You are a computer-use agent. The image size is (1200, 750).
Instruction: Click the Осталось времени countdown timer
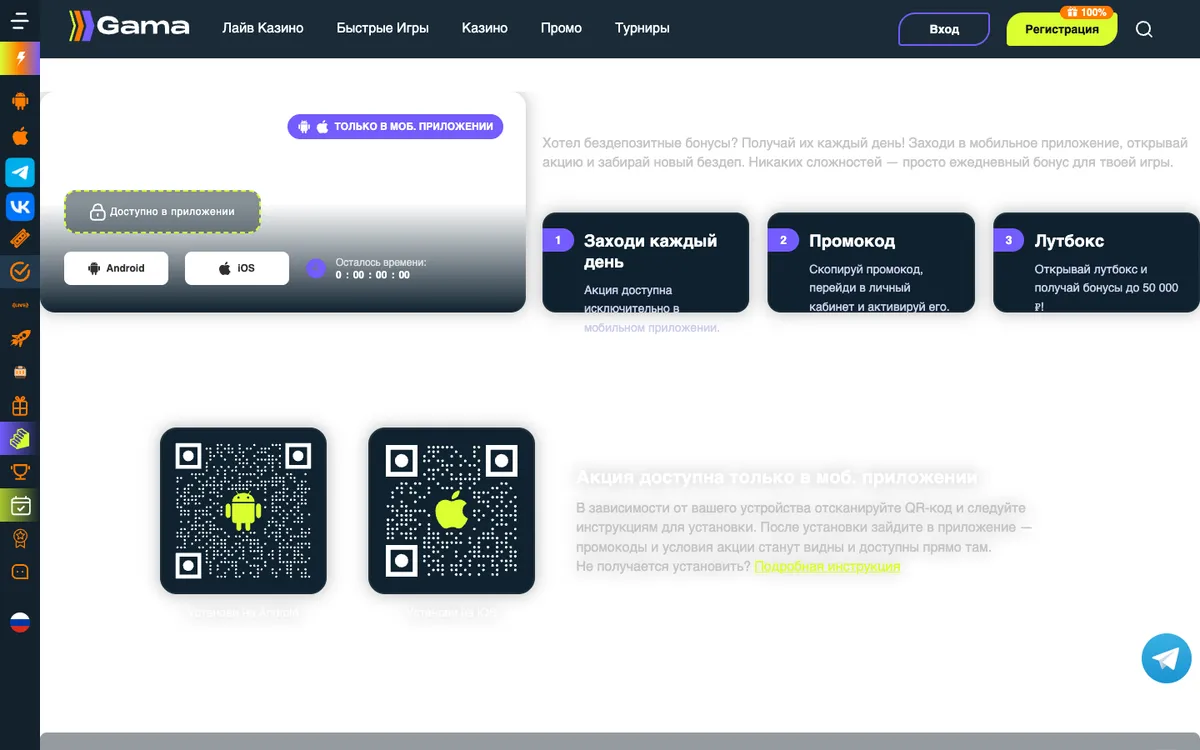367,268
